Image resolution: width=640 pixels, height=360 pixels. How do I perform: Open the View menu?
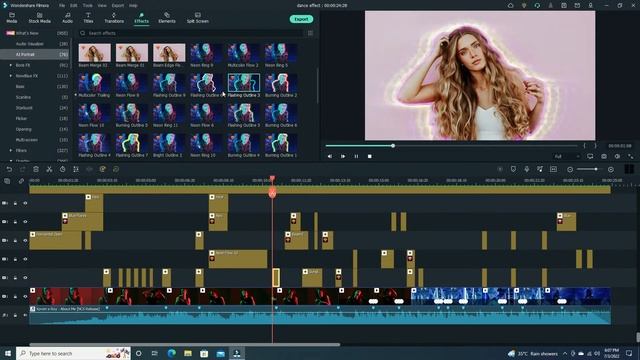point(102,6)
